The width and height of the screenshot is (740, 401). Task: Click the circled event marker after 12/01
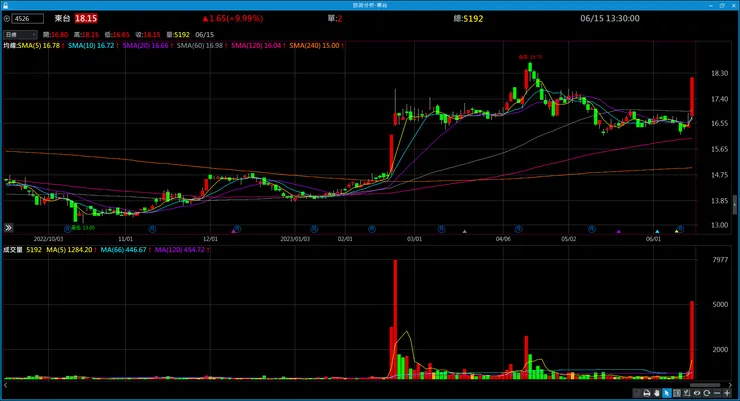pos(237,229)
